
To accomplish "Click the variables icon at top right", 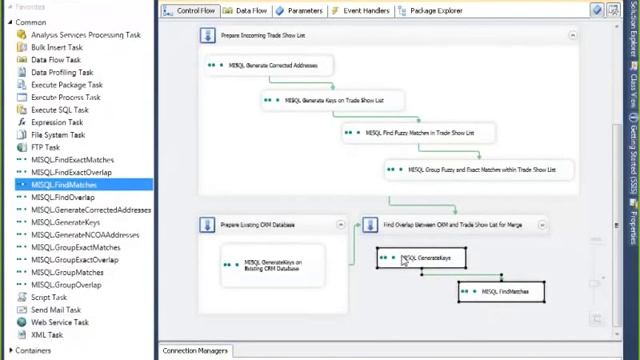I will point(597,10).
